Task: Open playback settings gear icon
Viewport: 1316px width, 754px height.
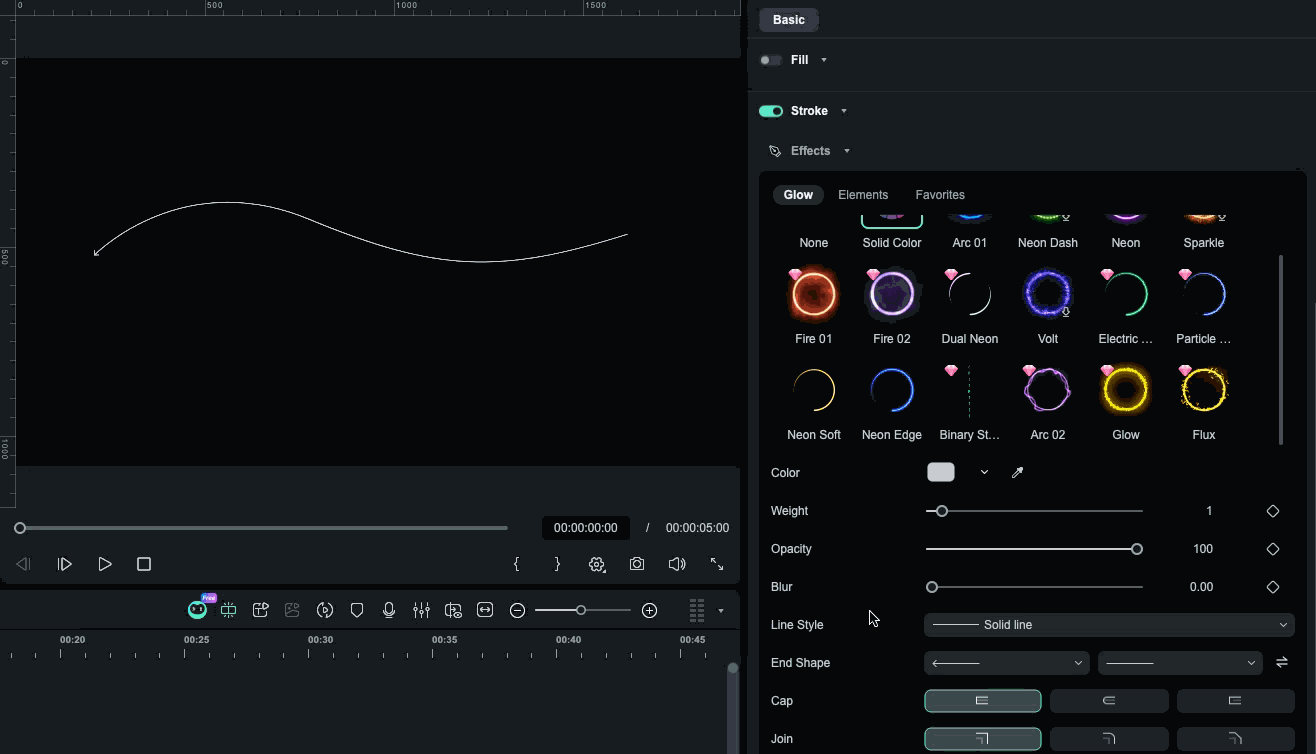Action: point(597,564)
